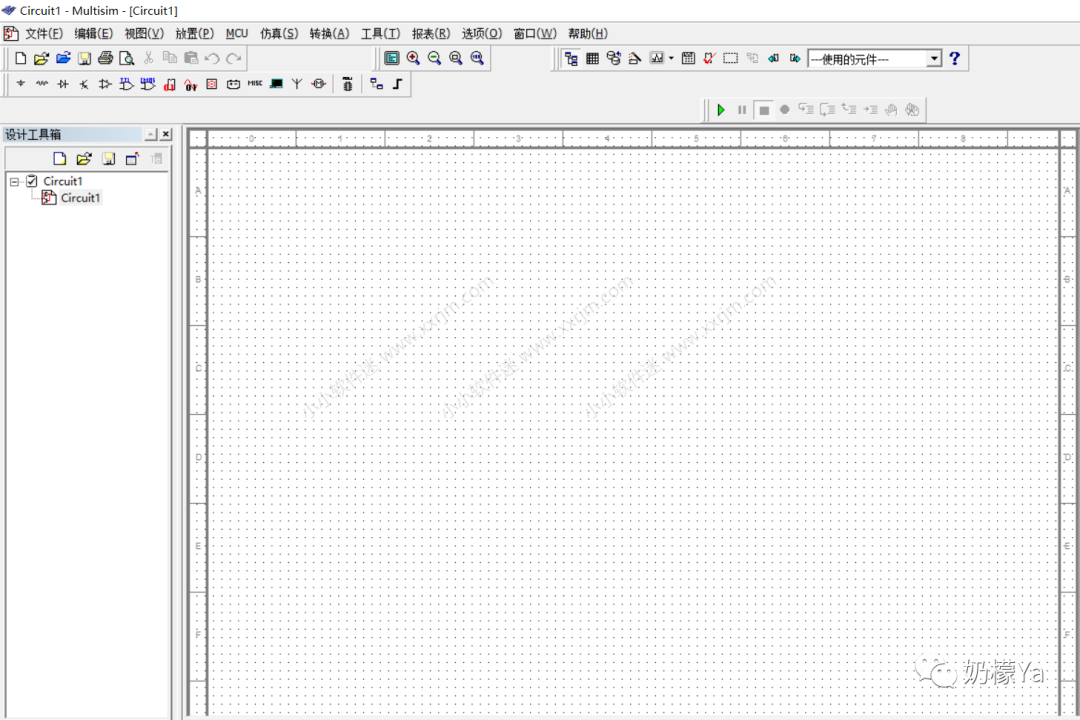
Task: Place a Diode component icon
Action: pyautogui.click(x=63, y=84)
